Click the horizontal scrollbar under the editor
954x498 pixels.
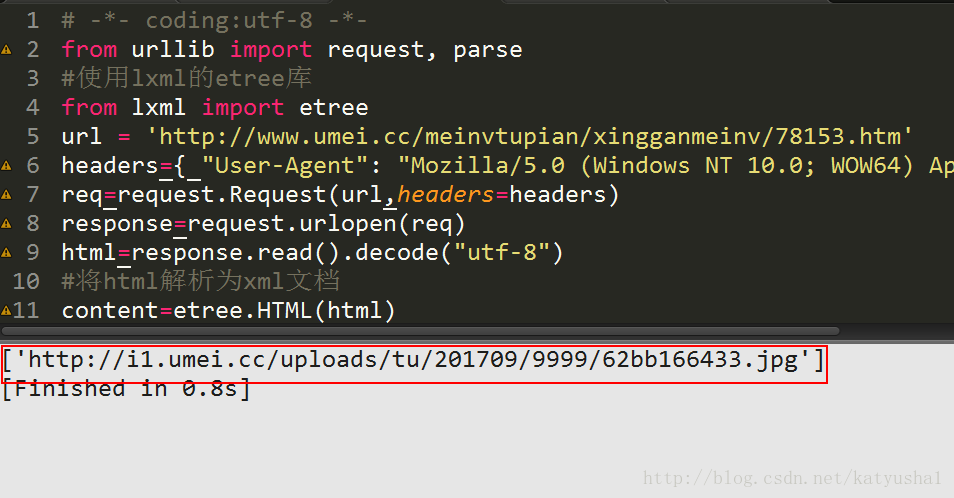coord(420,331)
